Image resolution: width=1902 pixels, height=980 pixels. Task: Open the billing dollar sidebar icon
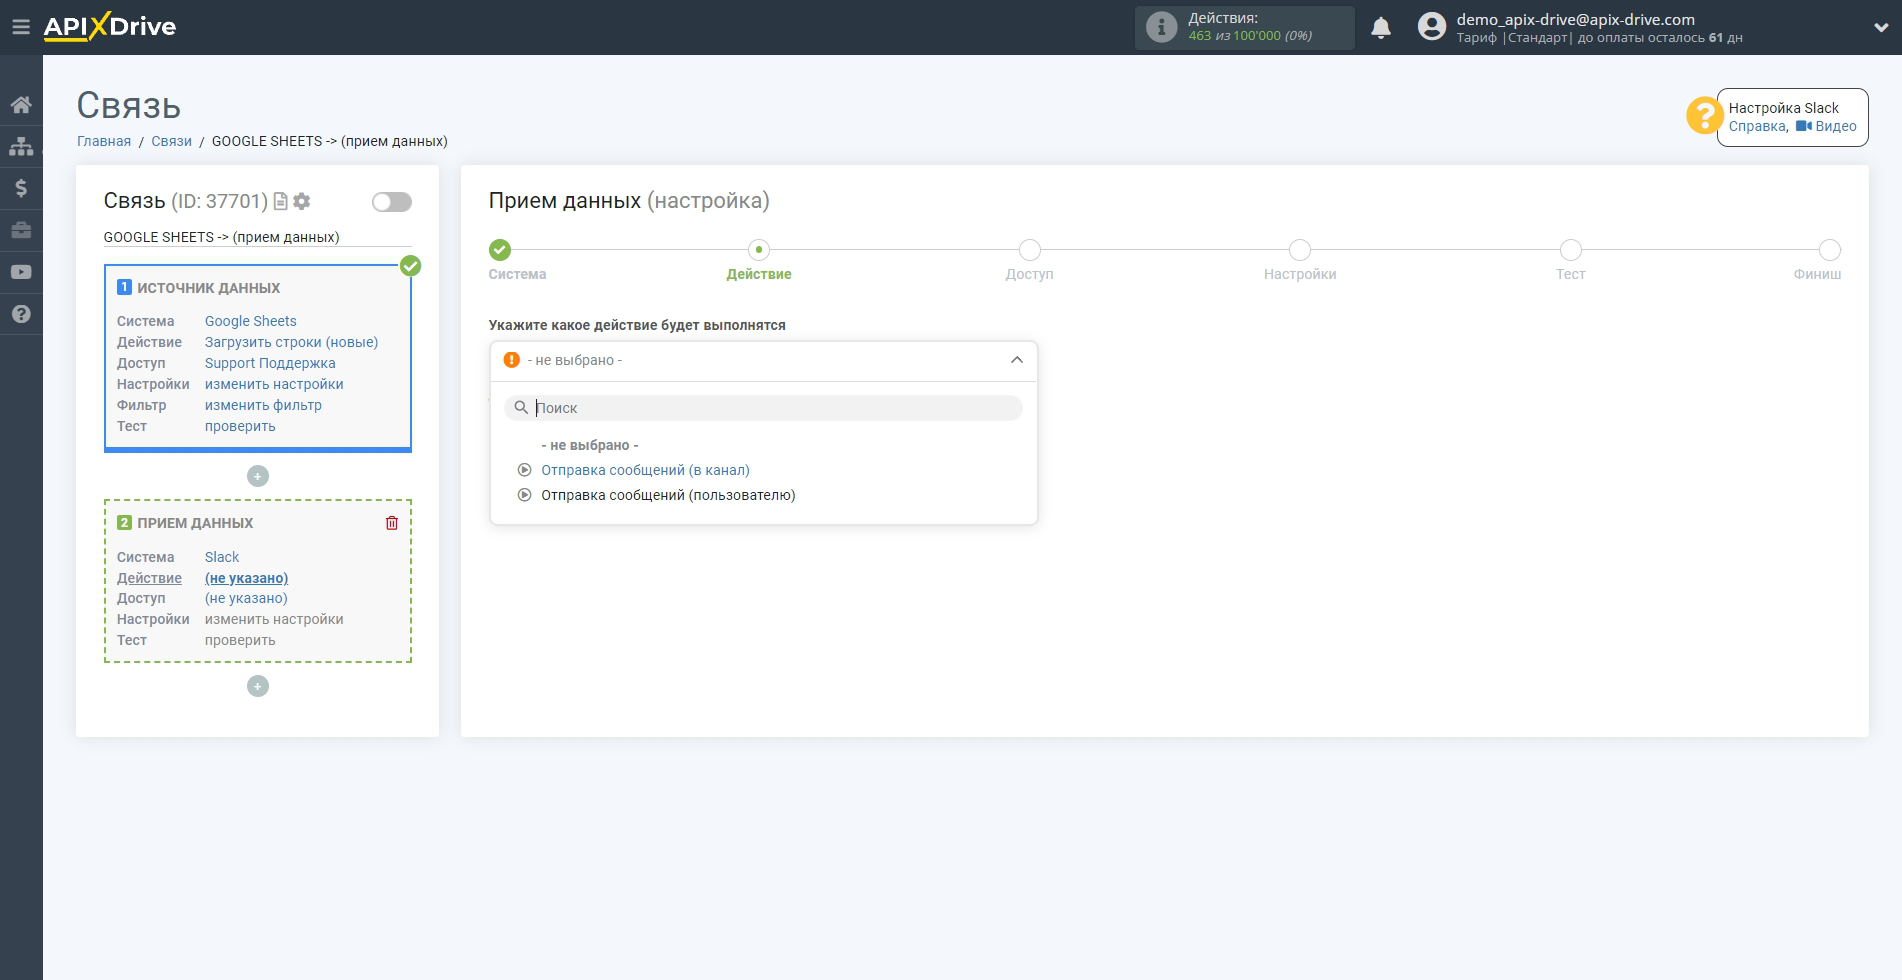pos(21,188)
